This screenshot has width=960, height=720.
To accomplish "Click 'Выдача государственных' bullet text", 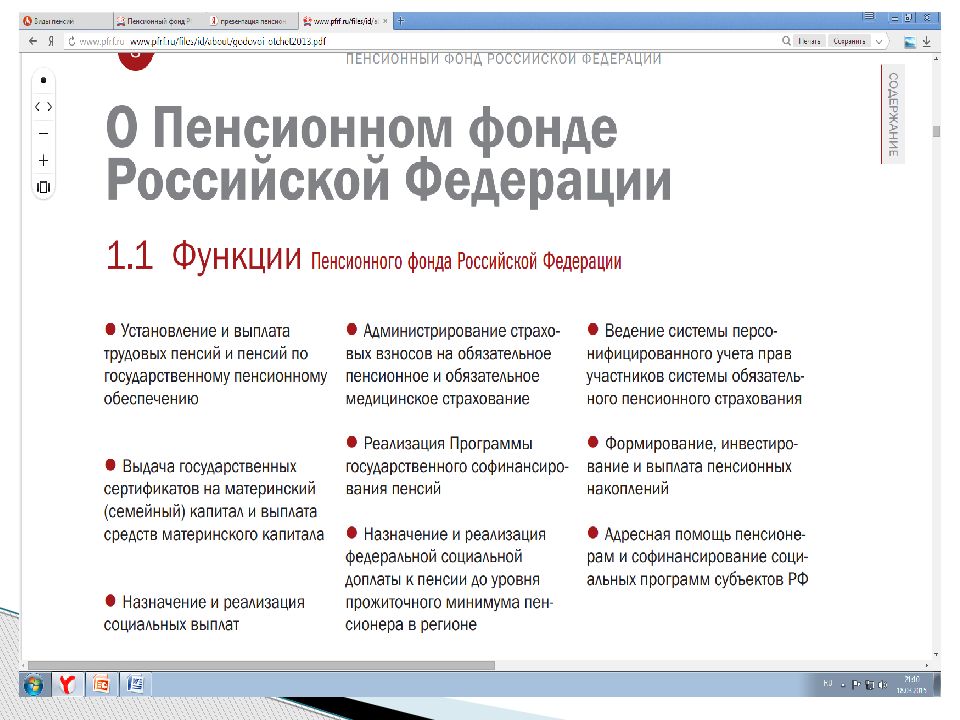I will tap(209, 467).
